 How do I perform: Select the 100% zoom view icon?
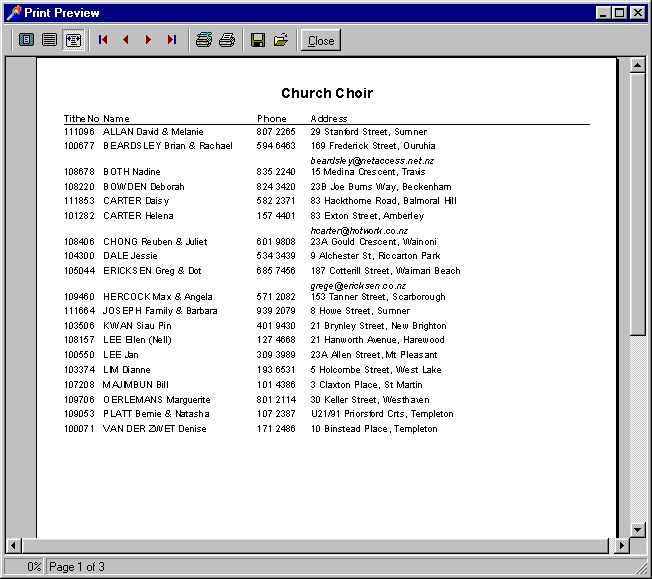click(50, 40)
